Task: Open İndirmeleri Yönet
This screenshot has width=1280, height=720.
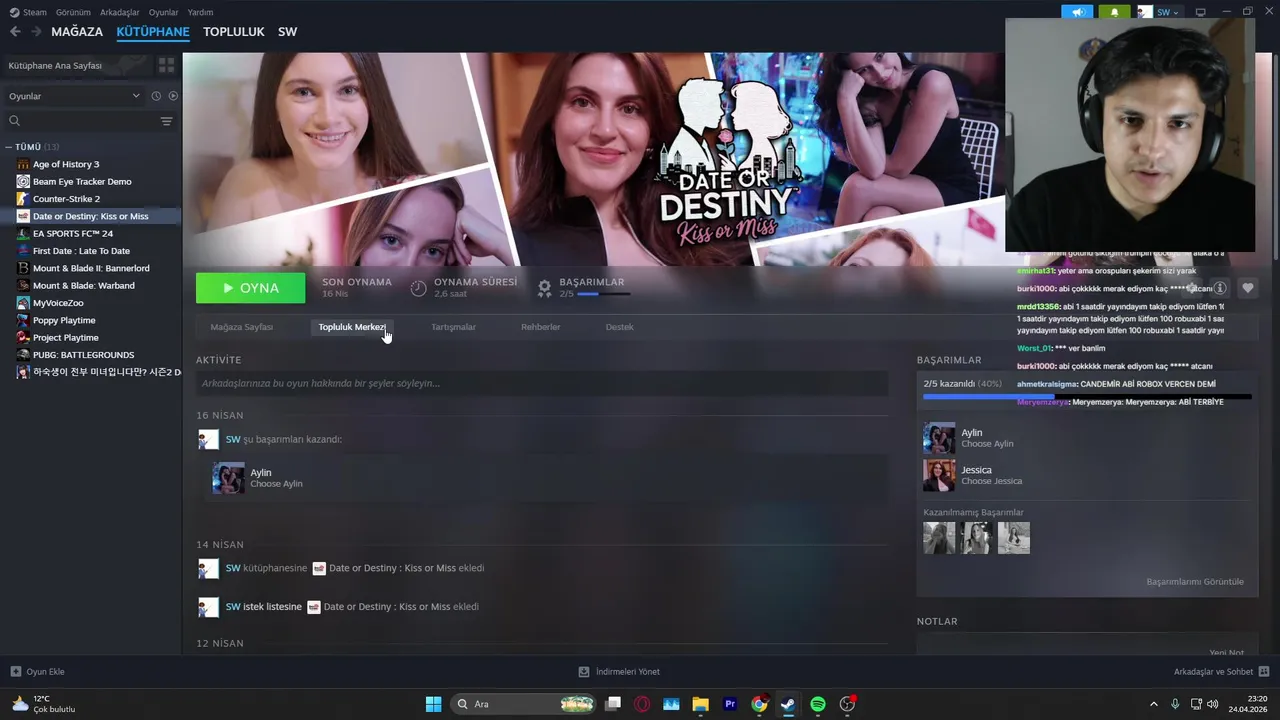Action: (x=619, y=671)
